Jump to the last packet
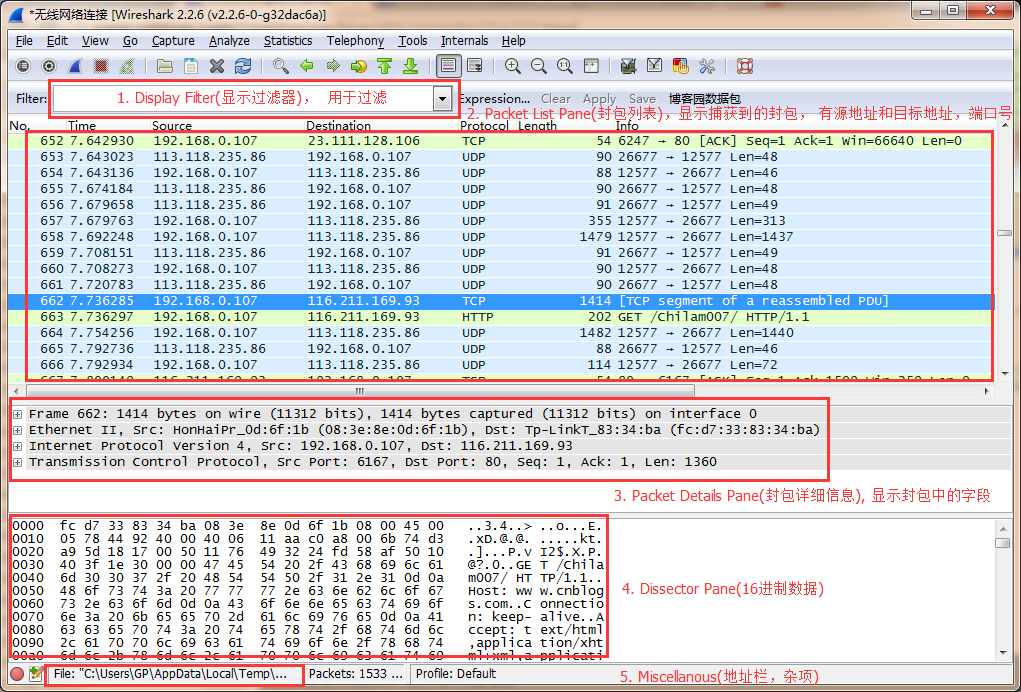The width and height of the screenshot is (1021, 692). [x=411, y=66]
